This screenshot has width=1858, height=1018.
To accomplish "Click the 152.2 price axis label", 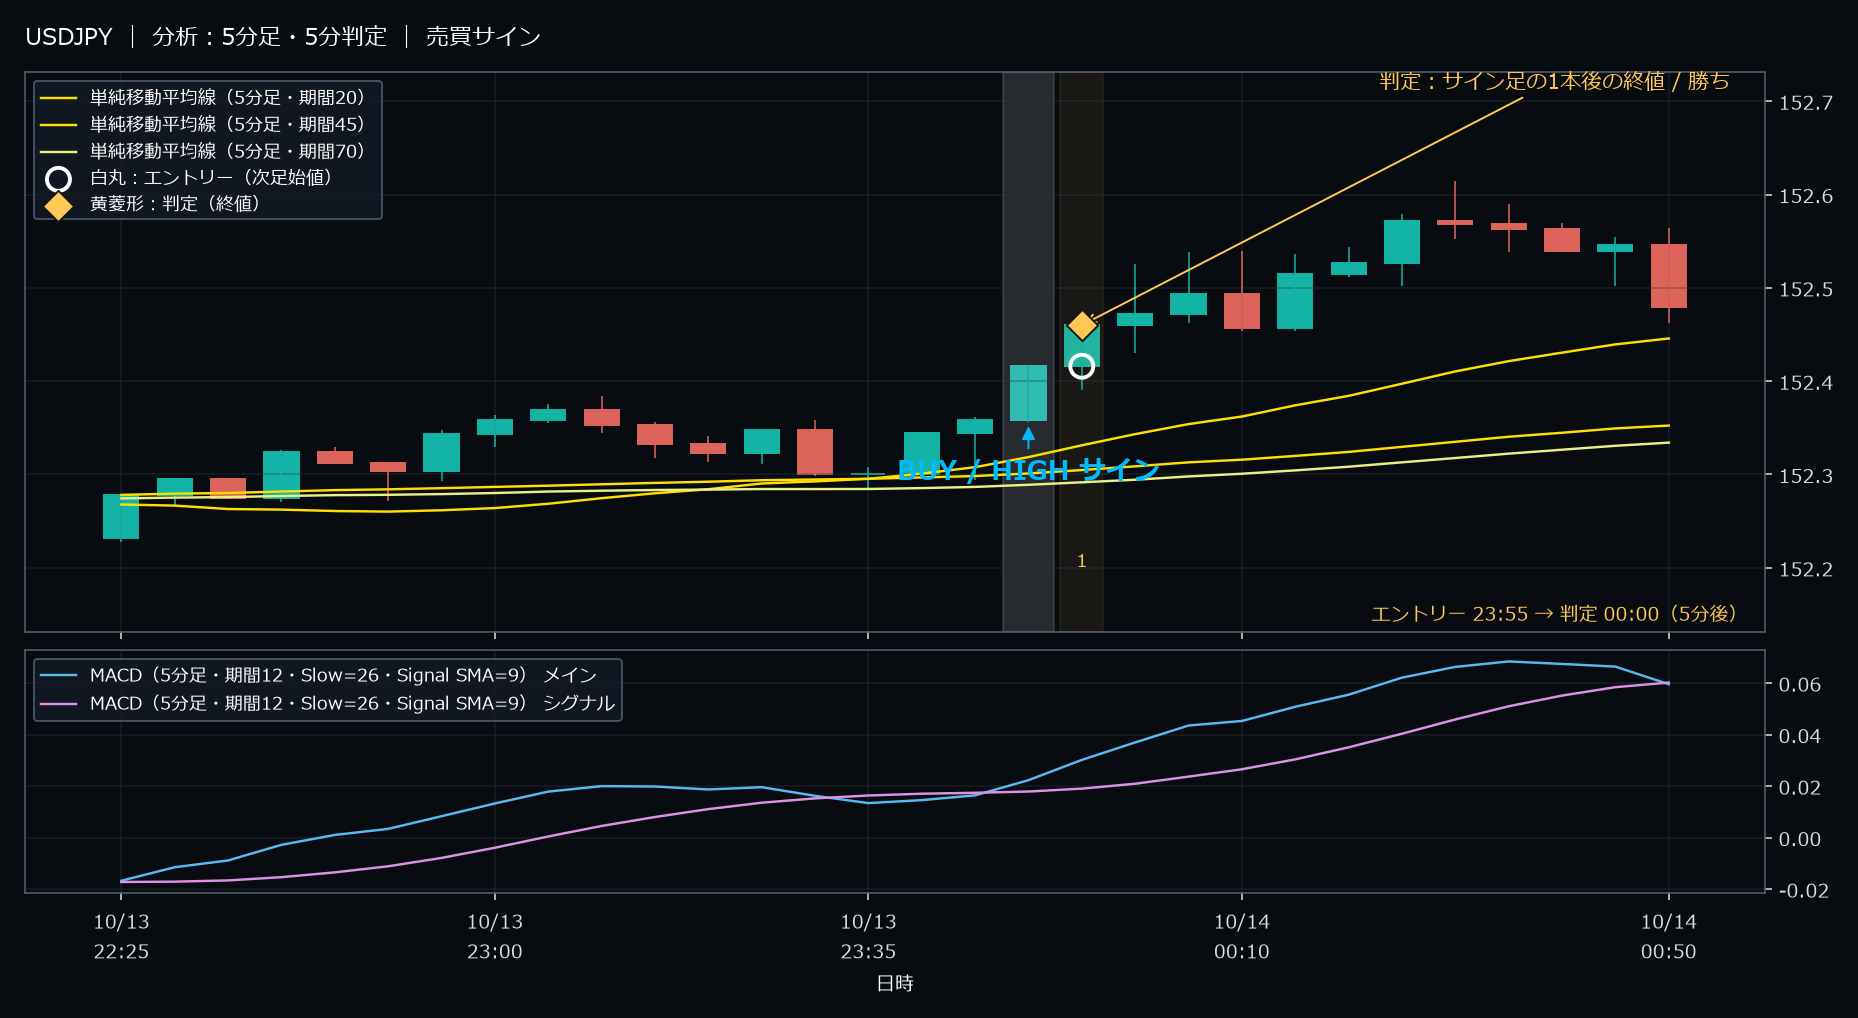I will [x=1806, y=569].
